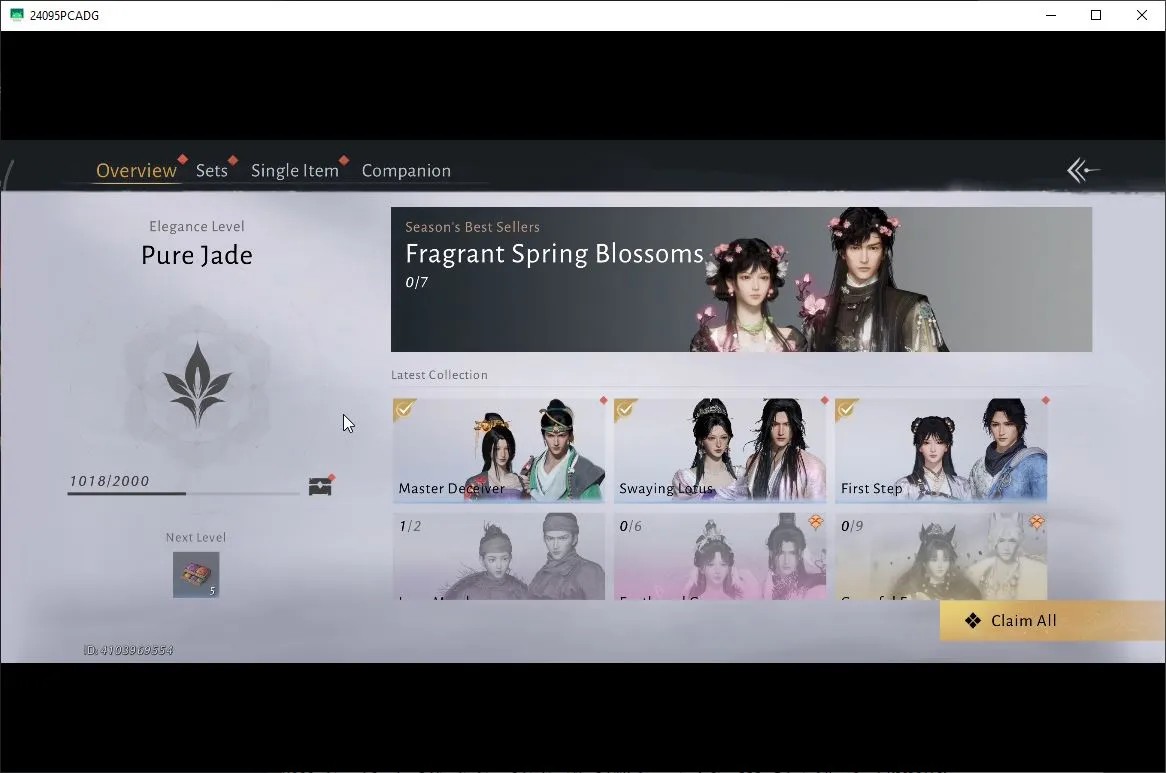Open the 1/2 progress collection card
This screenshot has width=1166, height=773.
498,556
